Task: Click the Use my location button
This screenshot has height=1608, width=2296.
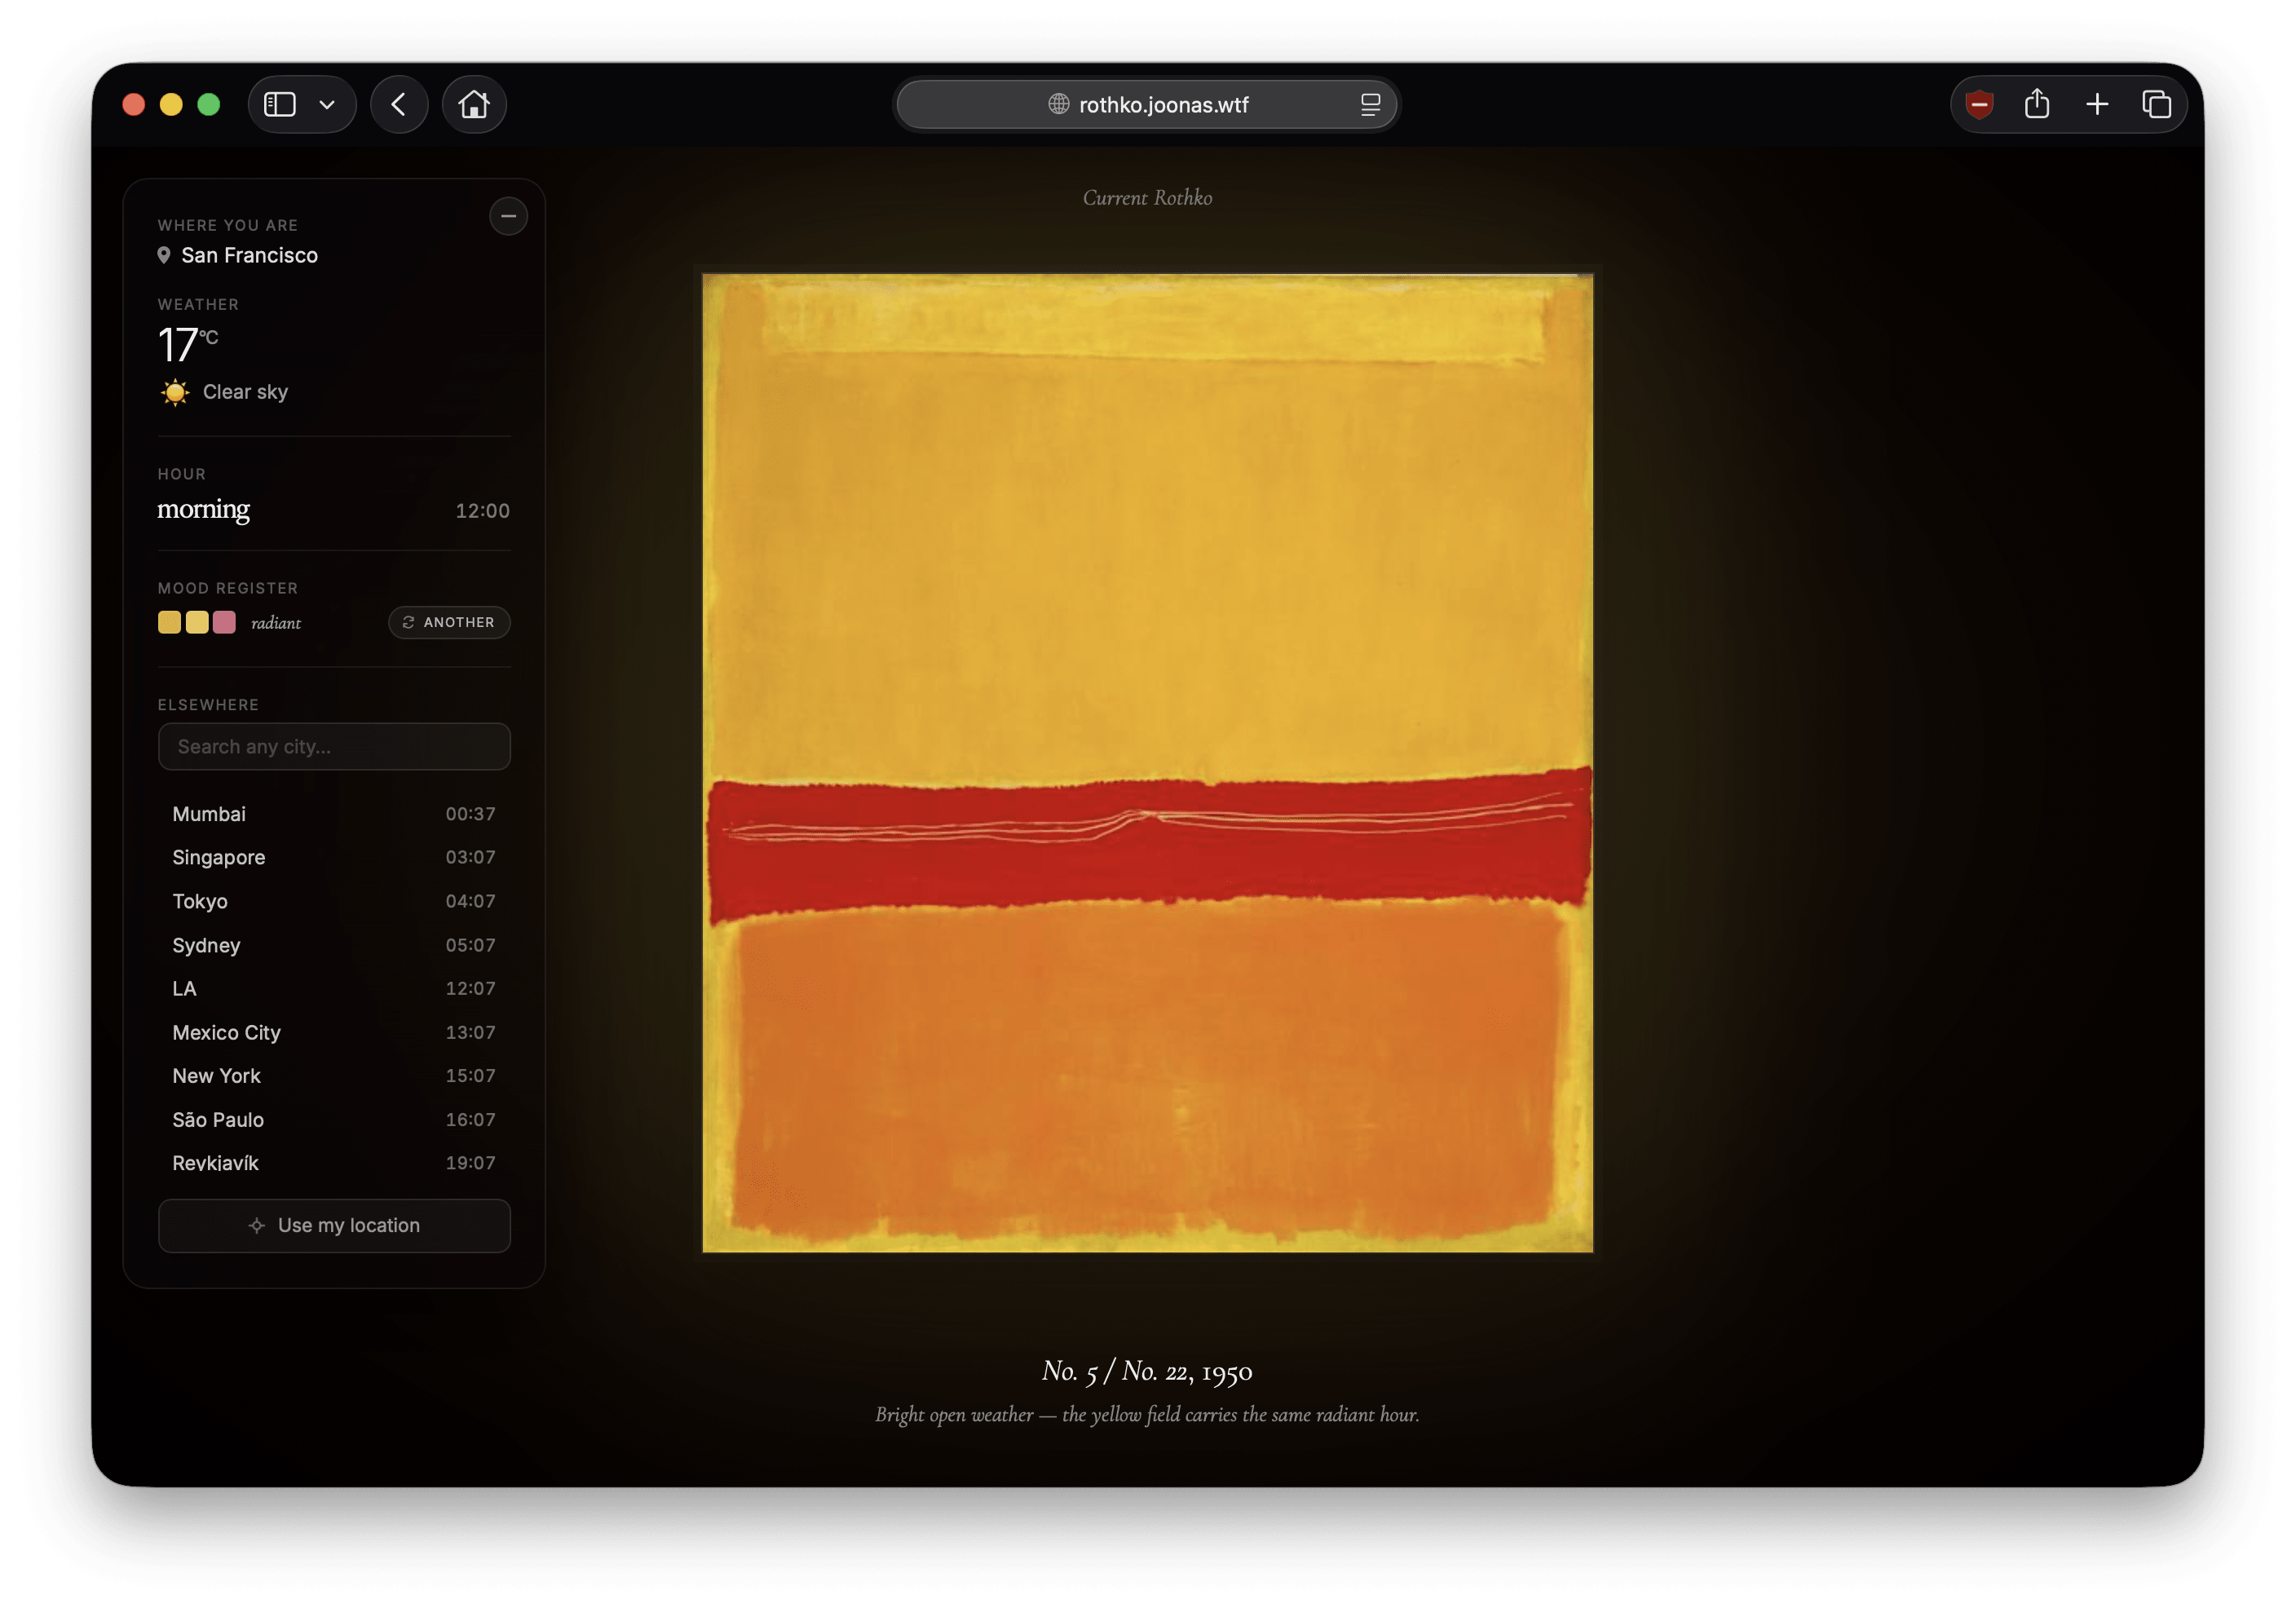Action: point(334,1225)
